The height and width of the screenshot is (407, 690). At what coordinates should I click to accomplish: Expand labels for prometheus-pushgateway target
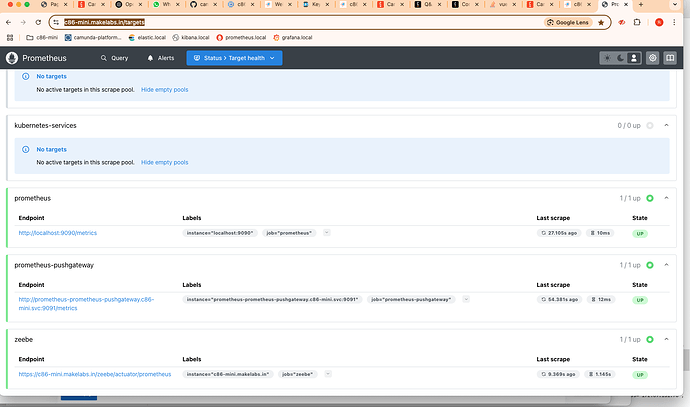pyautogui.click(x=466, y=299)
